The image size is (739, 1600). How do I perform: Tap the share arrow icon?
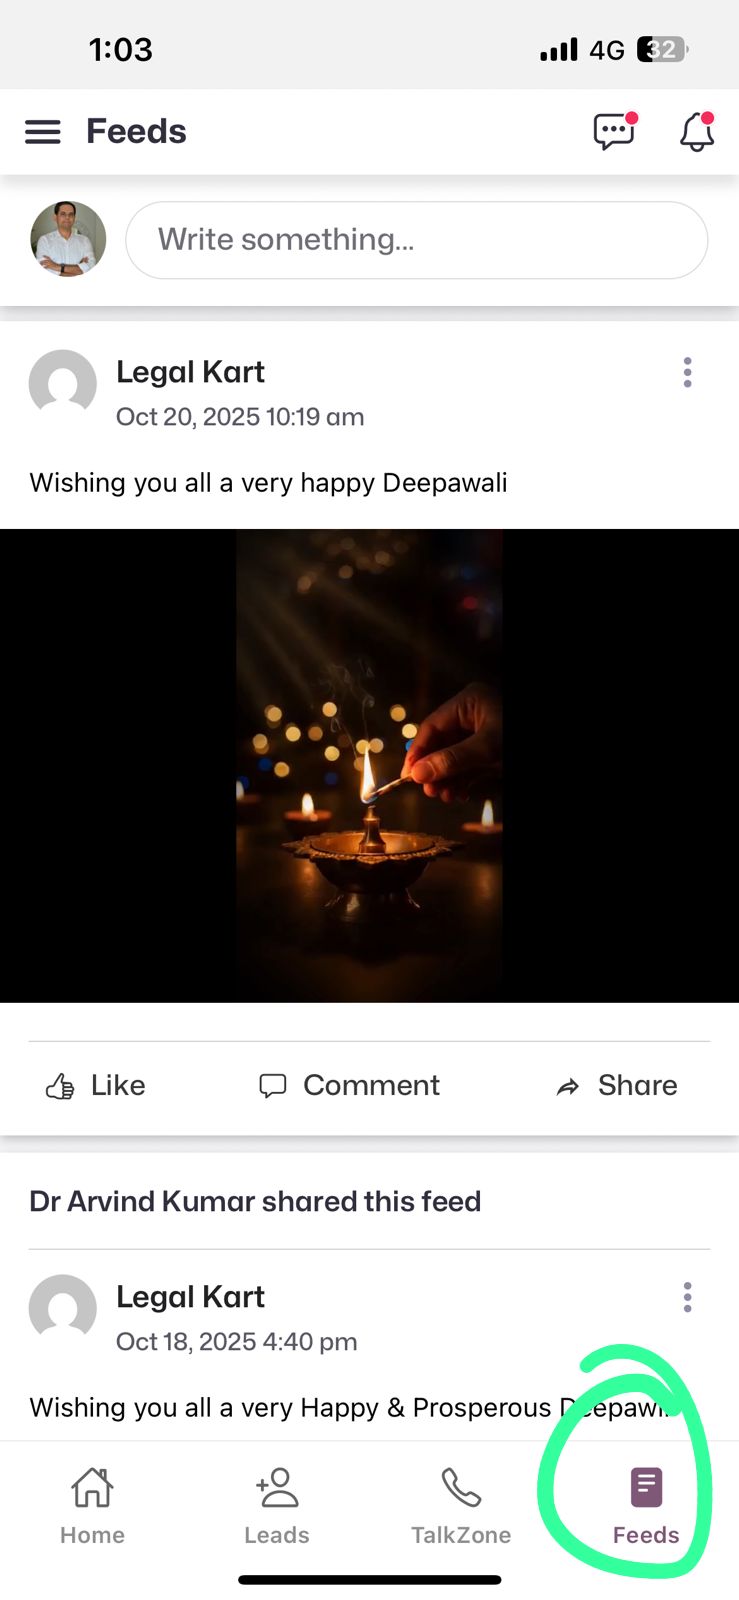coord(568,1087)
